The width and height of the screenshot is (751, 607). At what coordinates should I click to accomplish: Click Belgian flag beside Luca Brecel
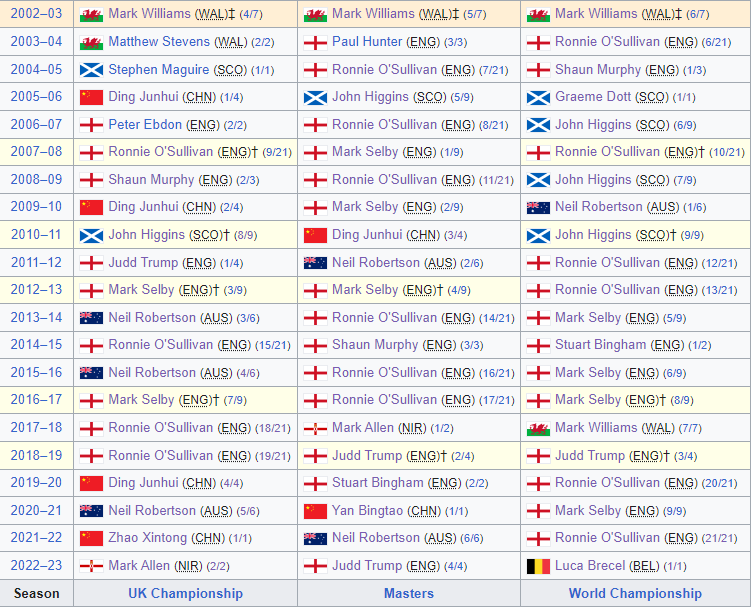tap(538, 566)
